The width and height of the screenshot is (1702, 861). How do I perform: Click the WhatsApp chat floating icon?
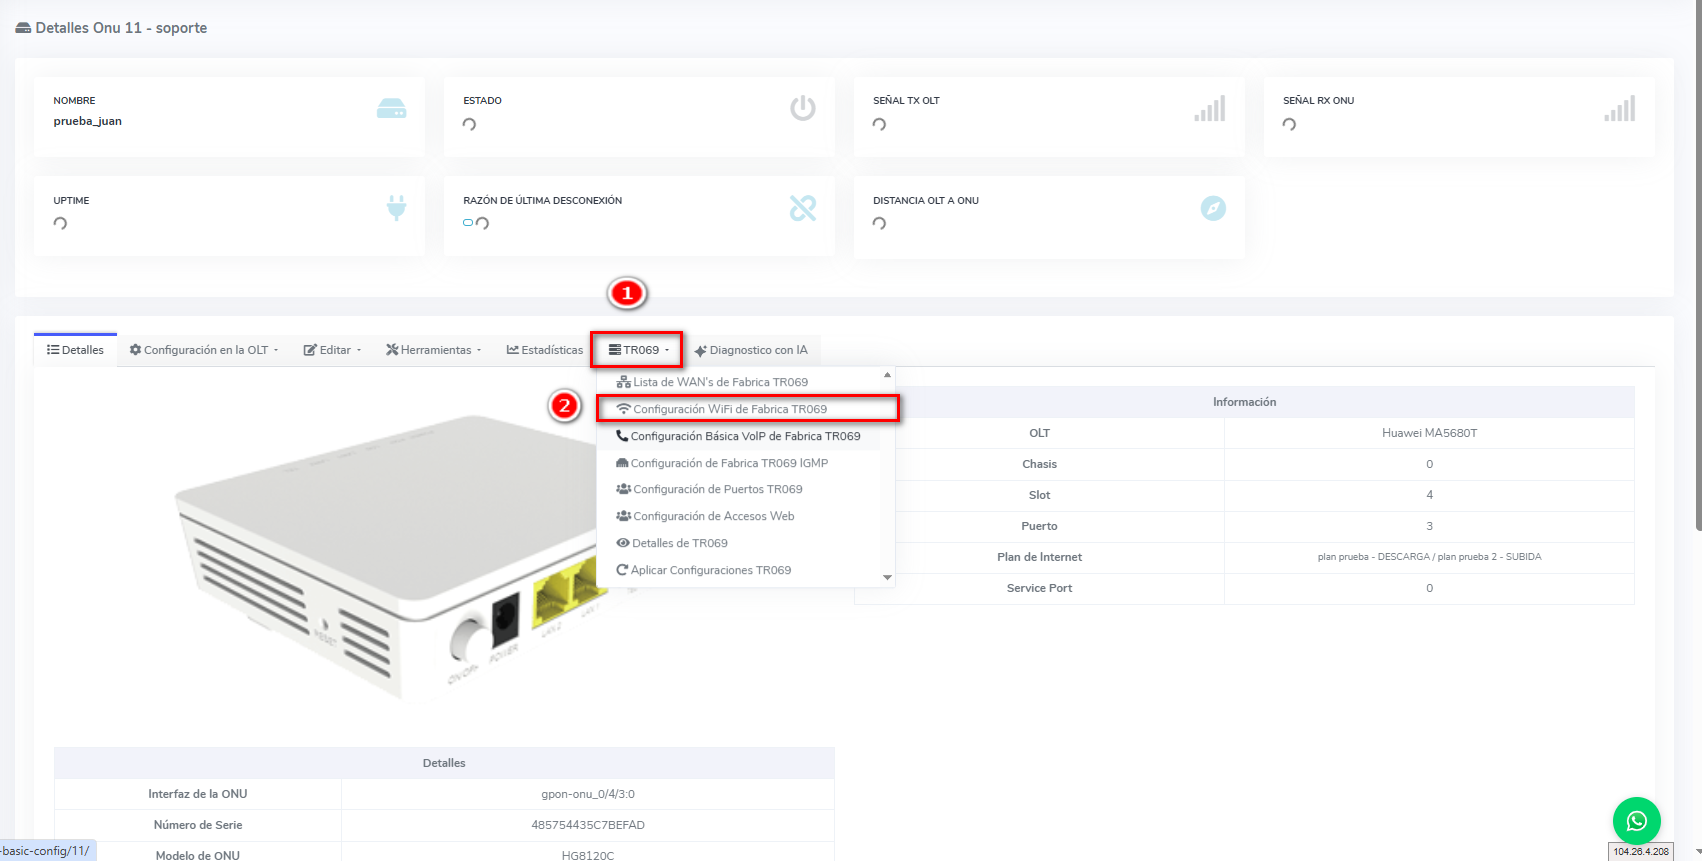[x=1636, y=821]
